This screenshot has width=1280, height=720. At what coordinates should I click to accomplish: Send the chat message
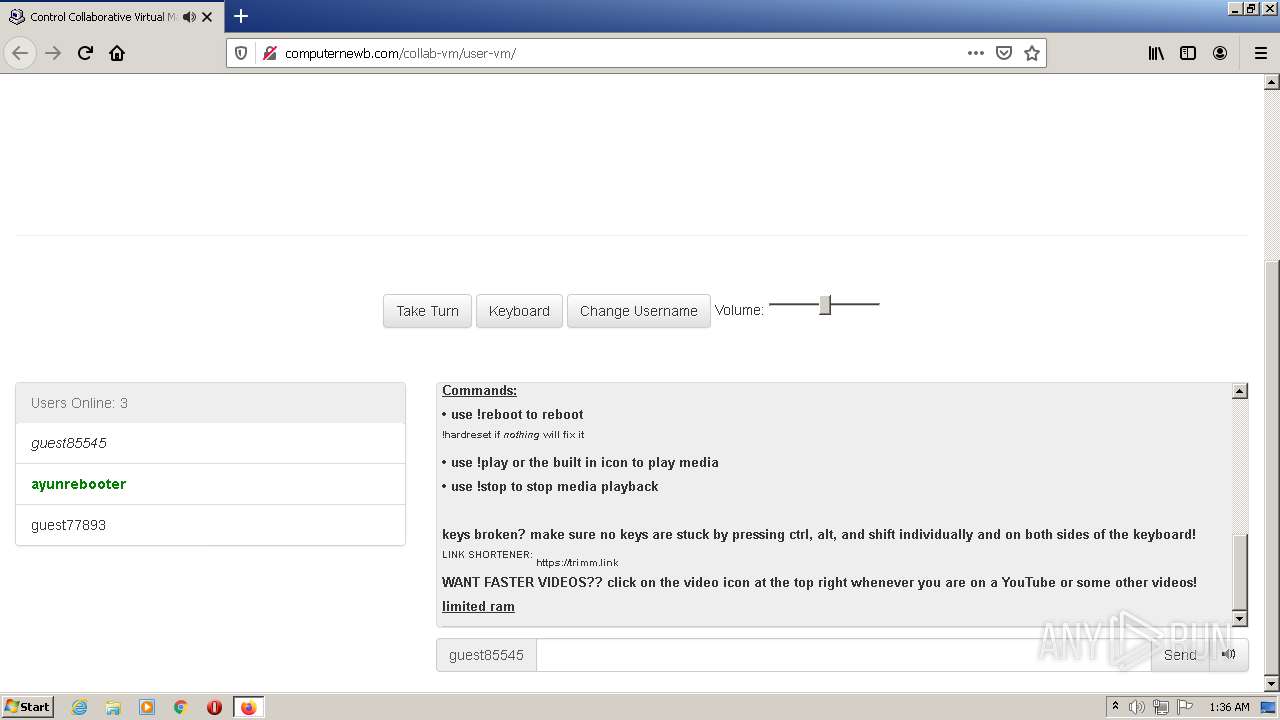(1180, 655)
